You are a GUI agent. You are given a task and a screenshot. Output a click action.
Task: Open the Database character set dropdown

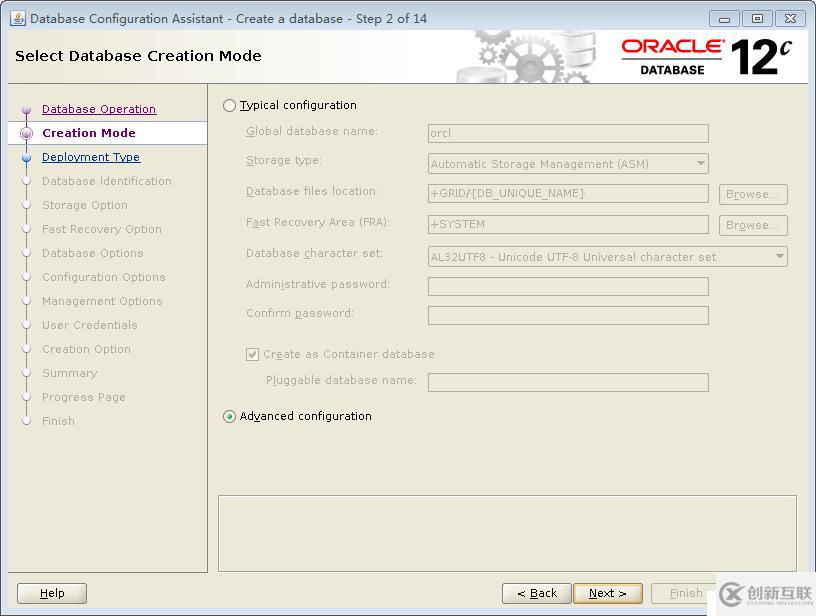tap(607, 257)
